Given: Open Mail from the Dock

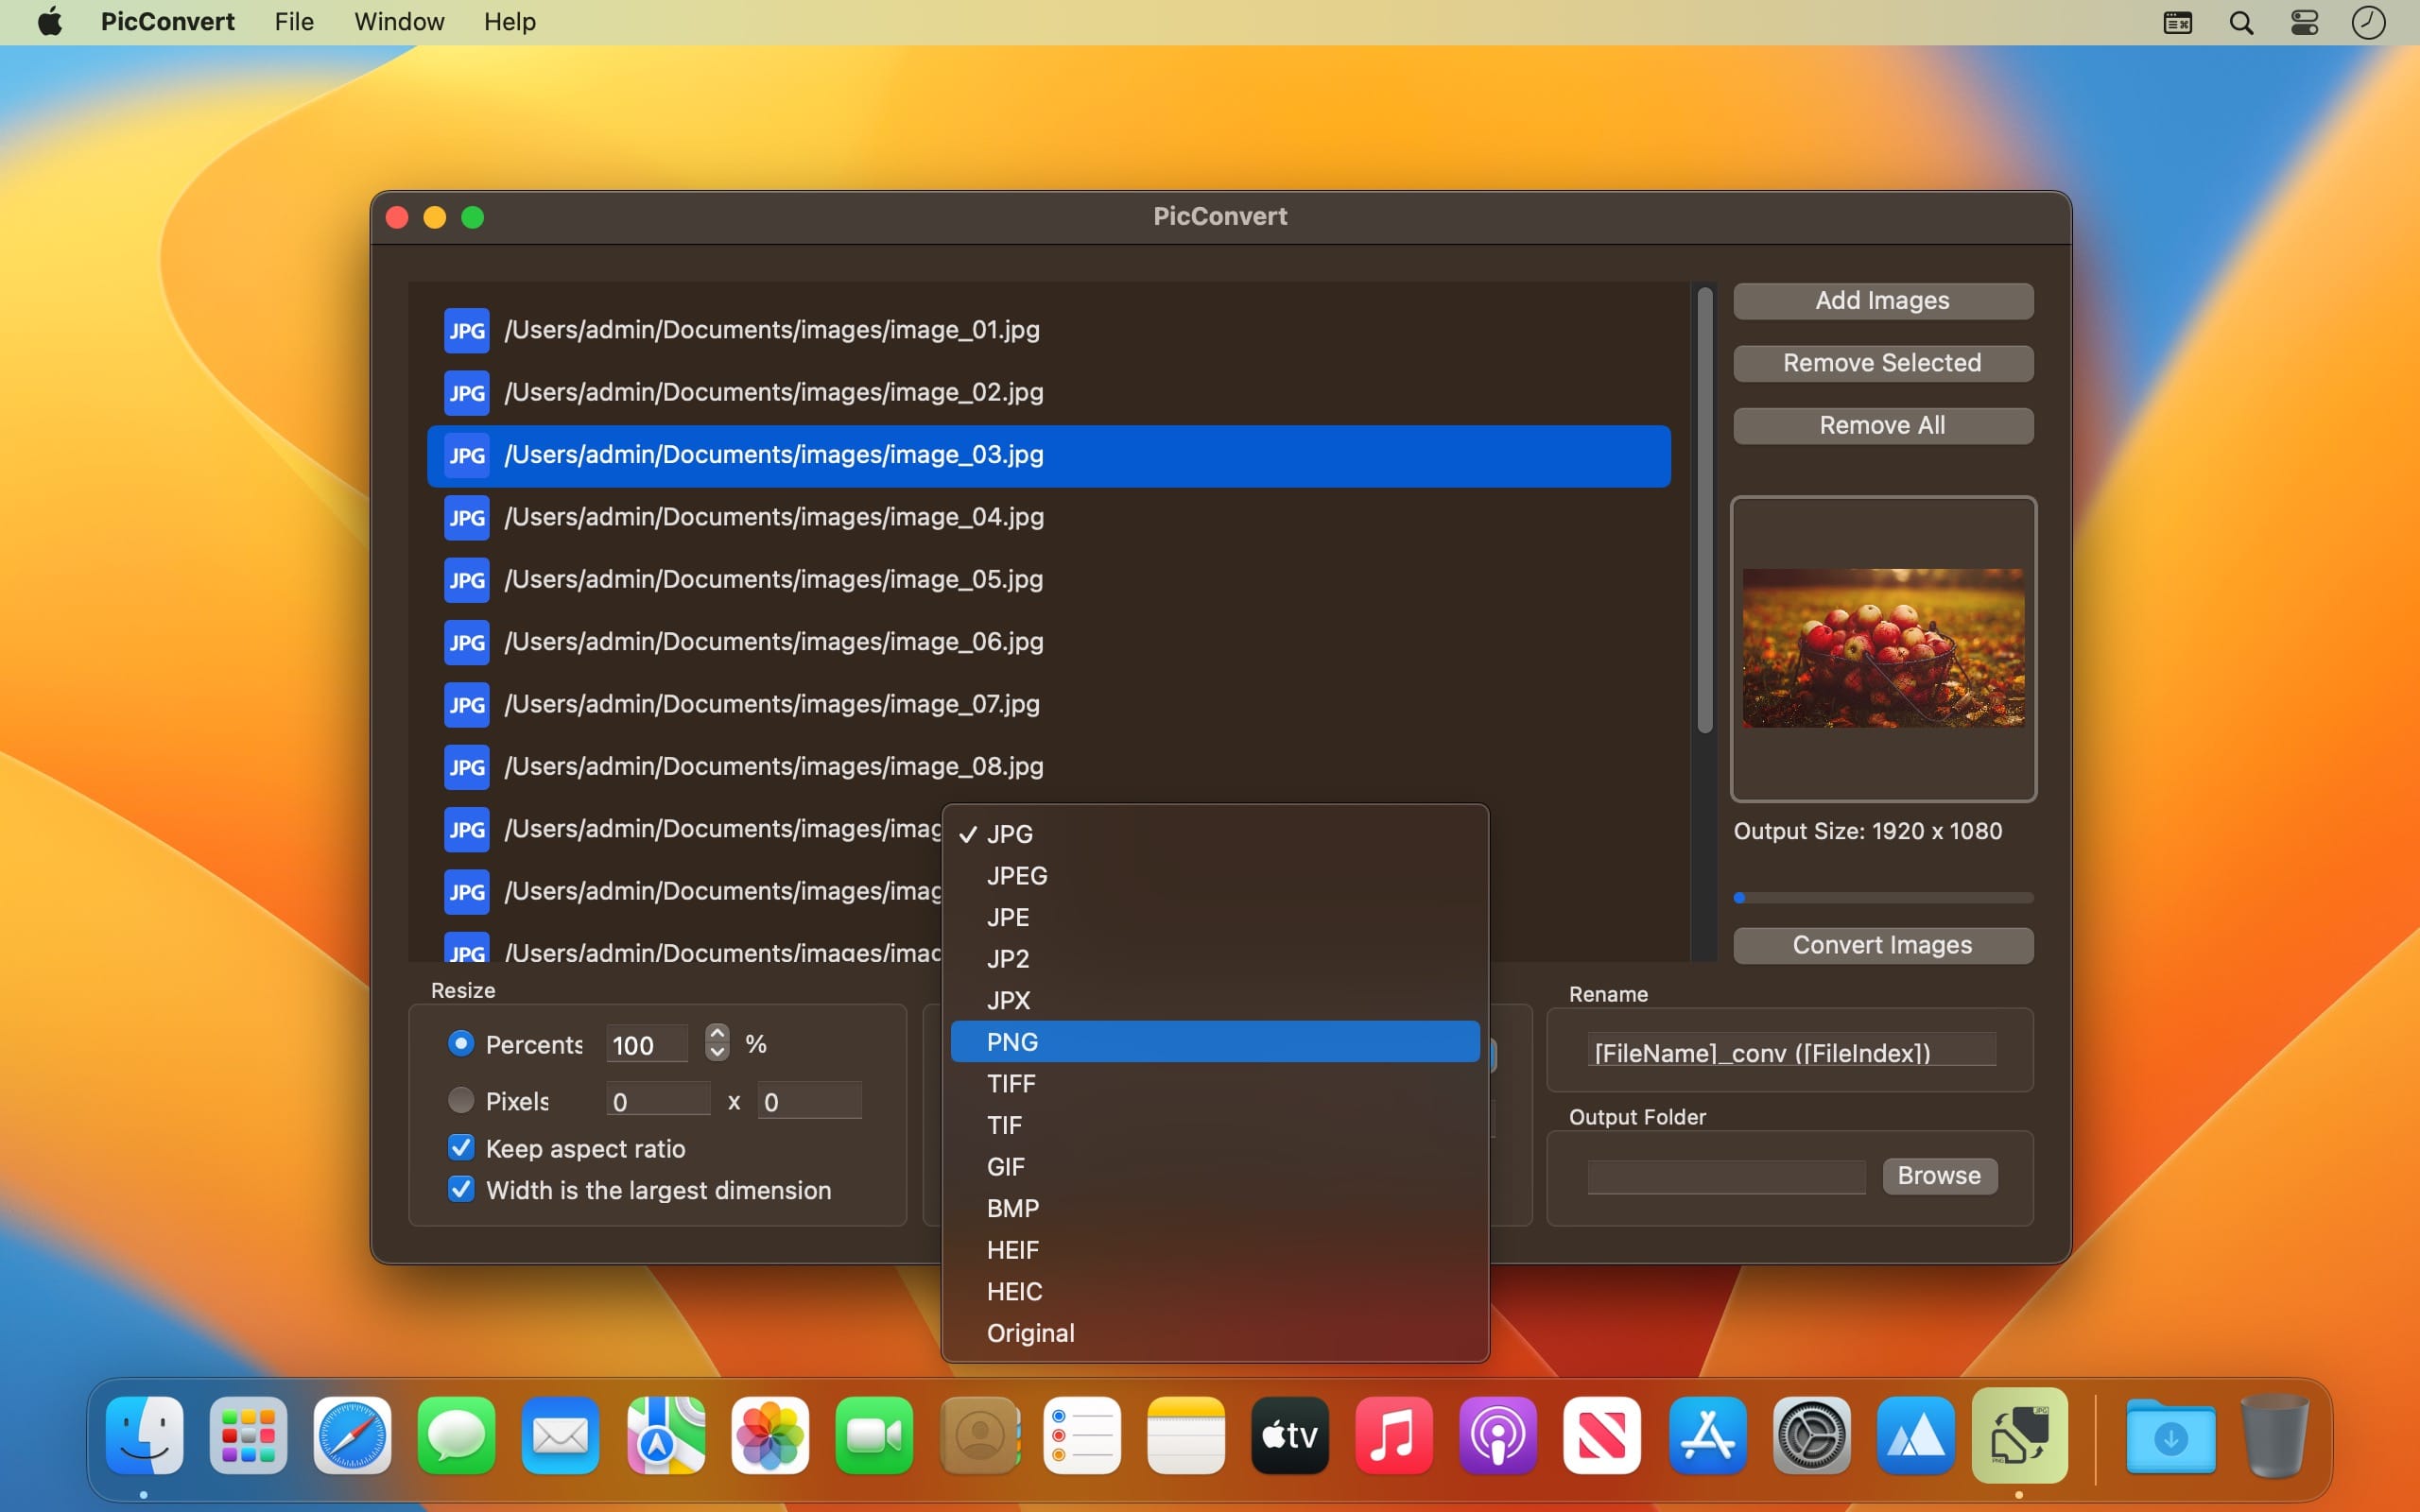Looking at the screenshot, I should [560, 1435].
